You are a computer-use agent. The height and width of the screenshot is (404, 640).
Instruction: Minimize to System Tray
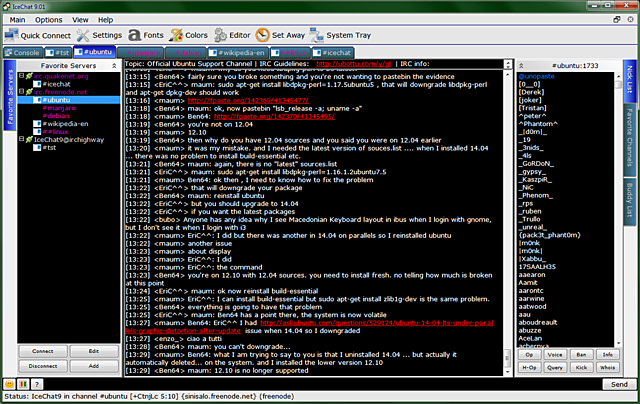340,36
